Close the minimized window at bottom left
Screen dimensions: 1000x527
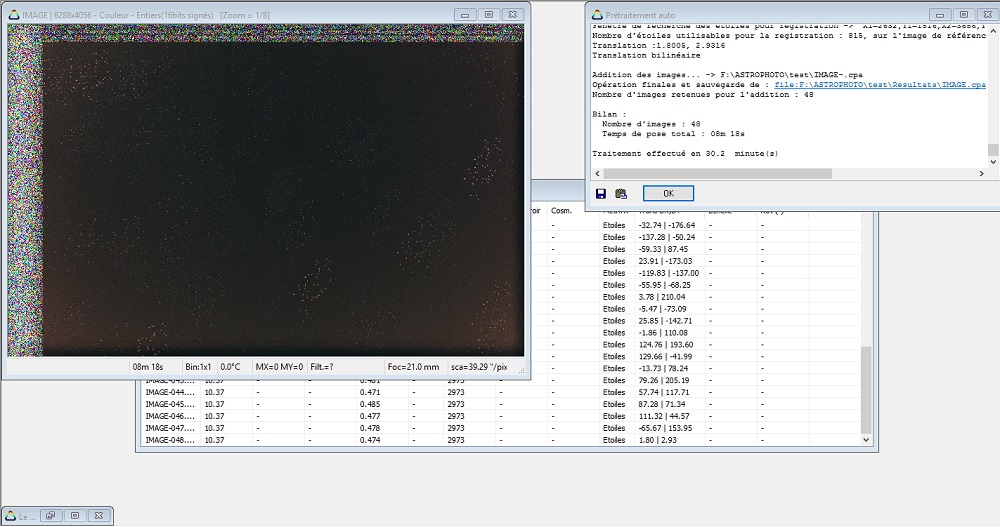point(99,516)
